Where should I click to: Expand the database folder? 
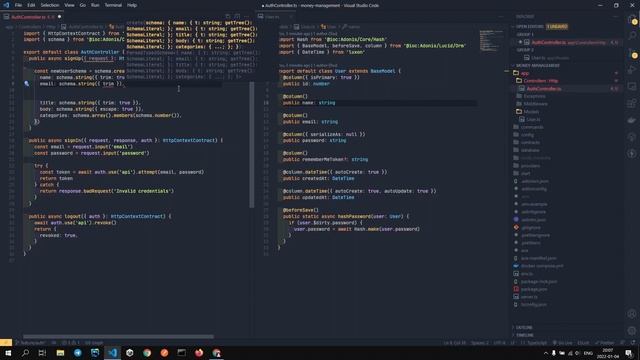(530, 150)
